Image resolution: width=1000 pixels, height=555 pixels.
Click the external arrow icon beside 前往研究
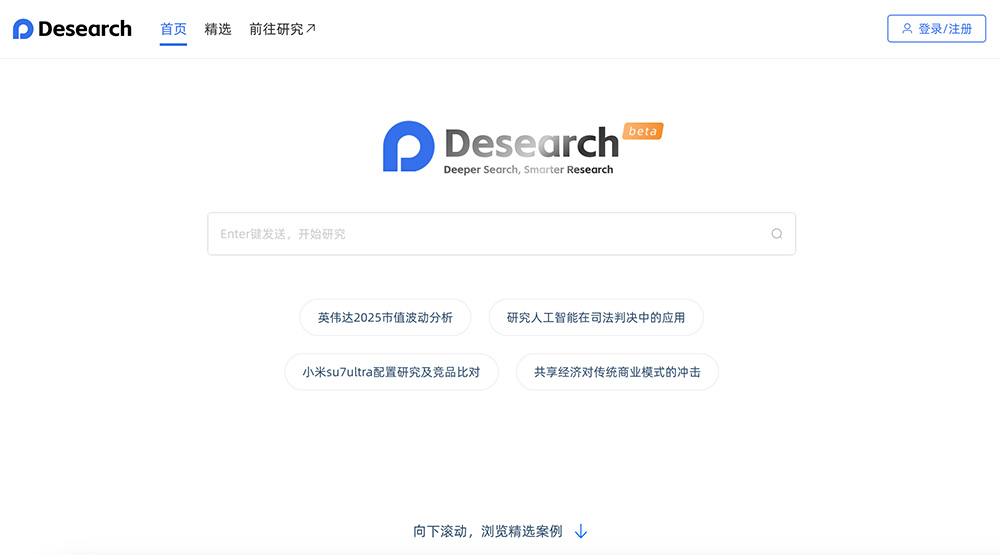[311, 29]
